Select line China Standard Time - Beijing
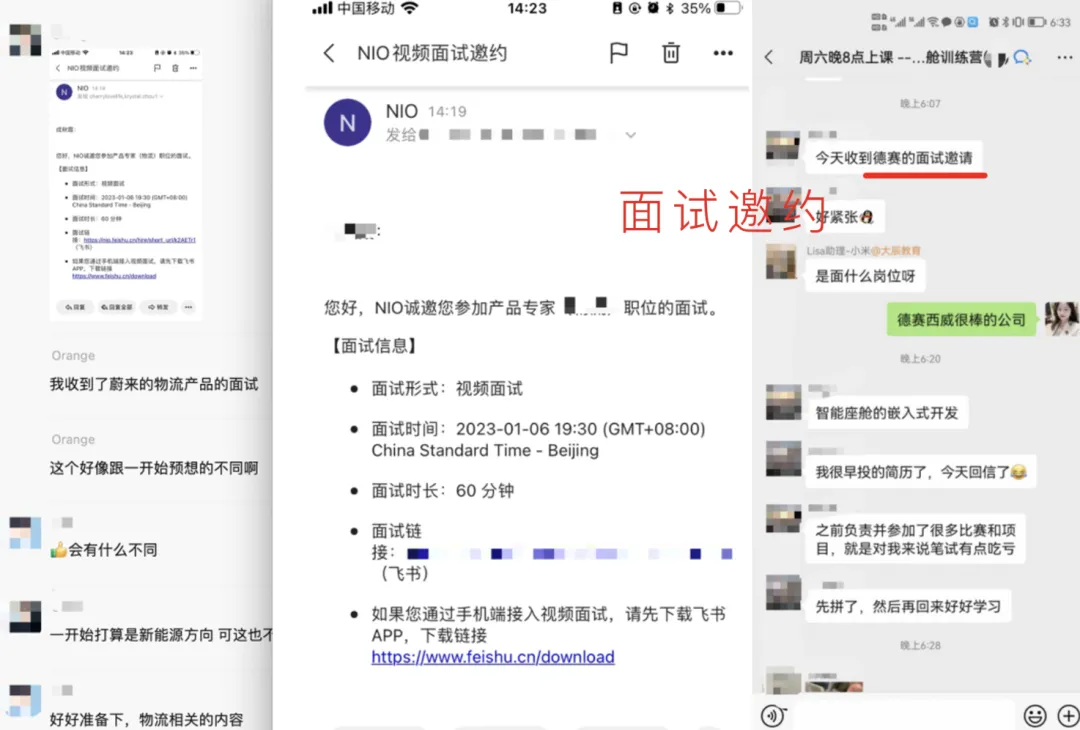The height and width of the screenshot is (730, 1080). 485,450
